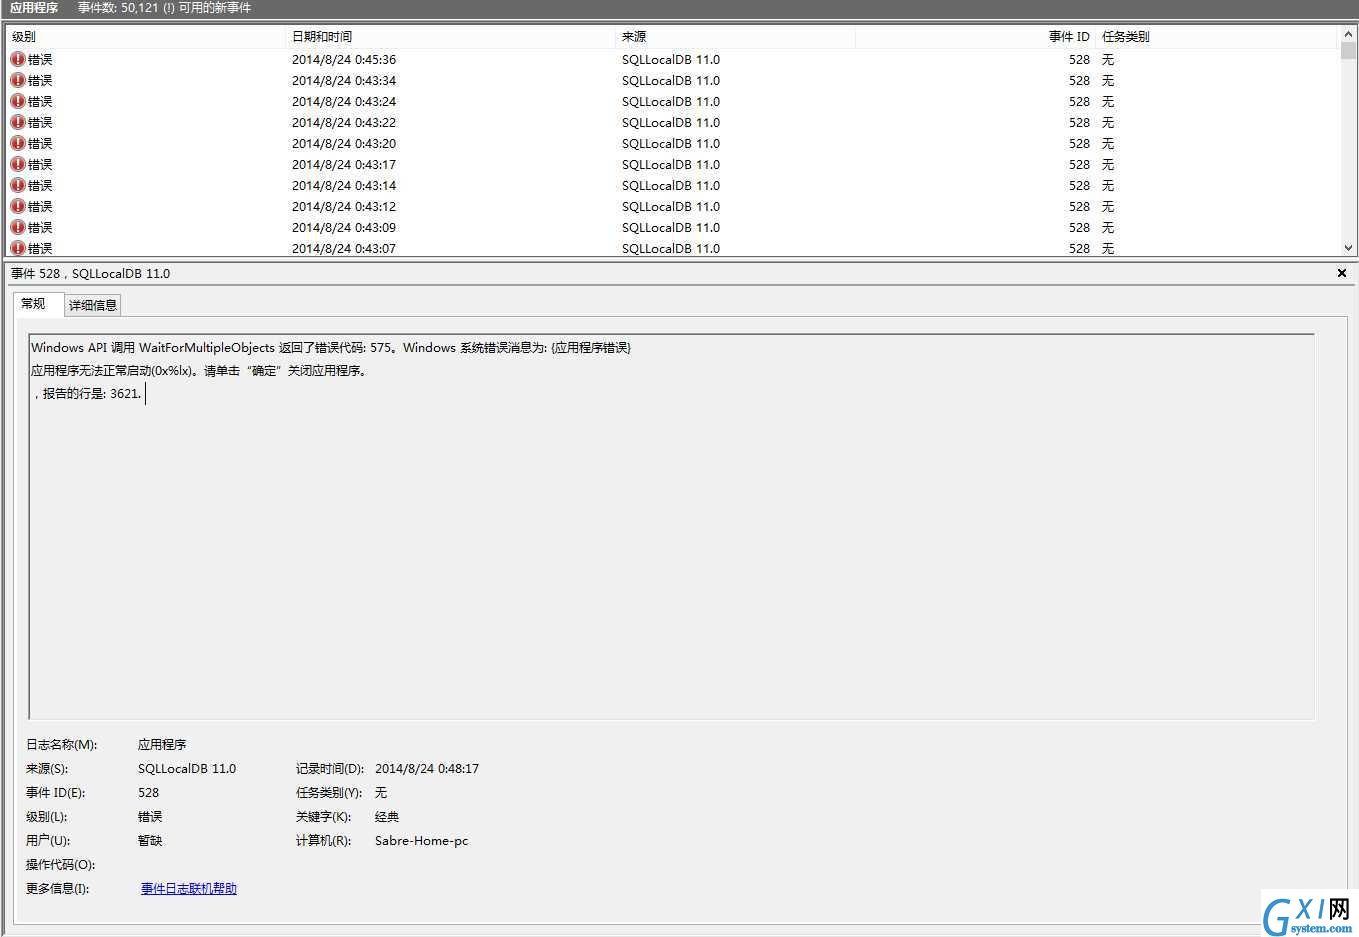Click the event list scroll down arrow

[1348, 248]
